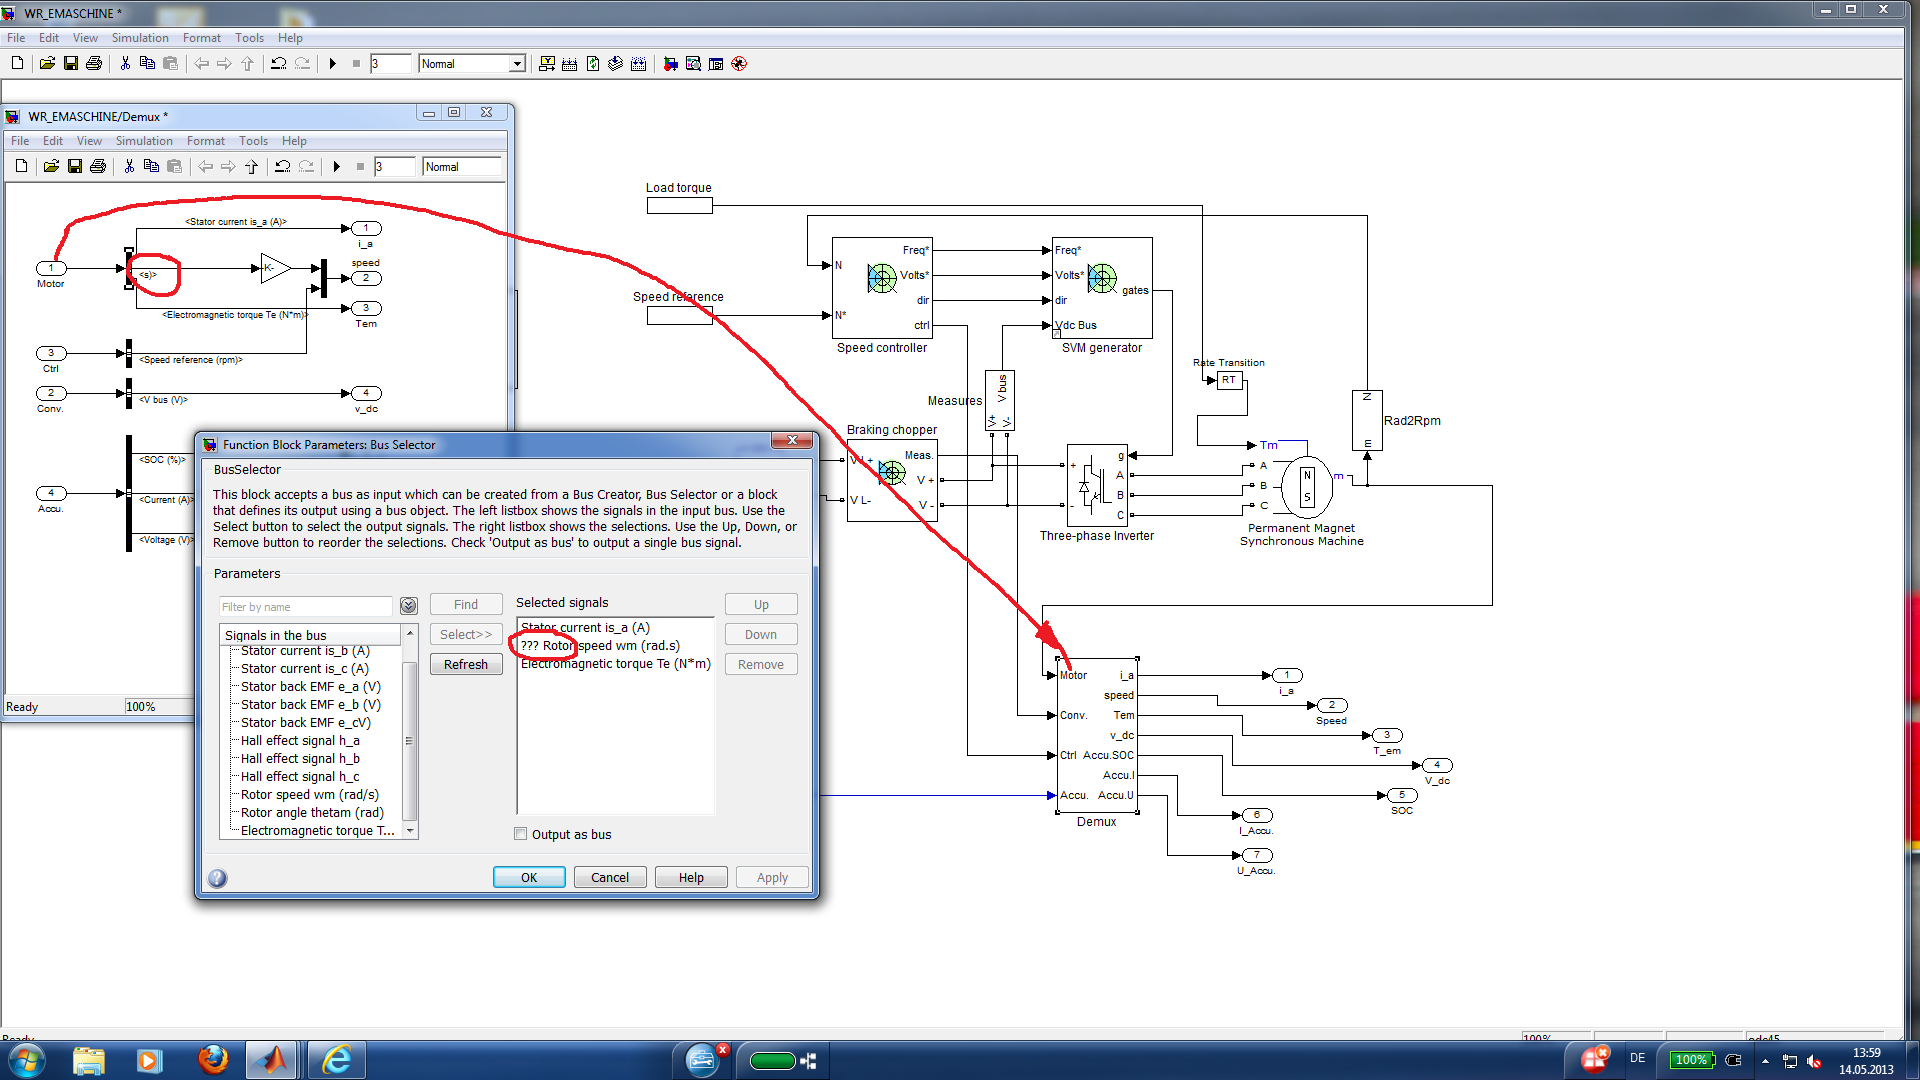The image size is (1920, 1080).
Task: Click Undo icon in main toolbar
Action: point(278,64)
